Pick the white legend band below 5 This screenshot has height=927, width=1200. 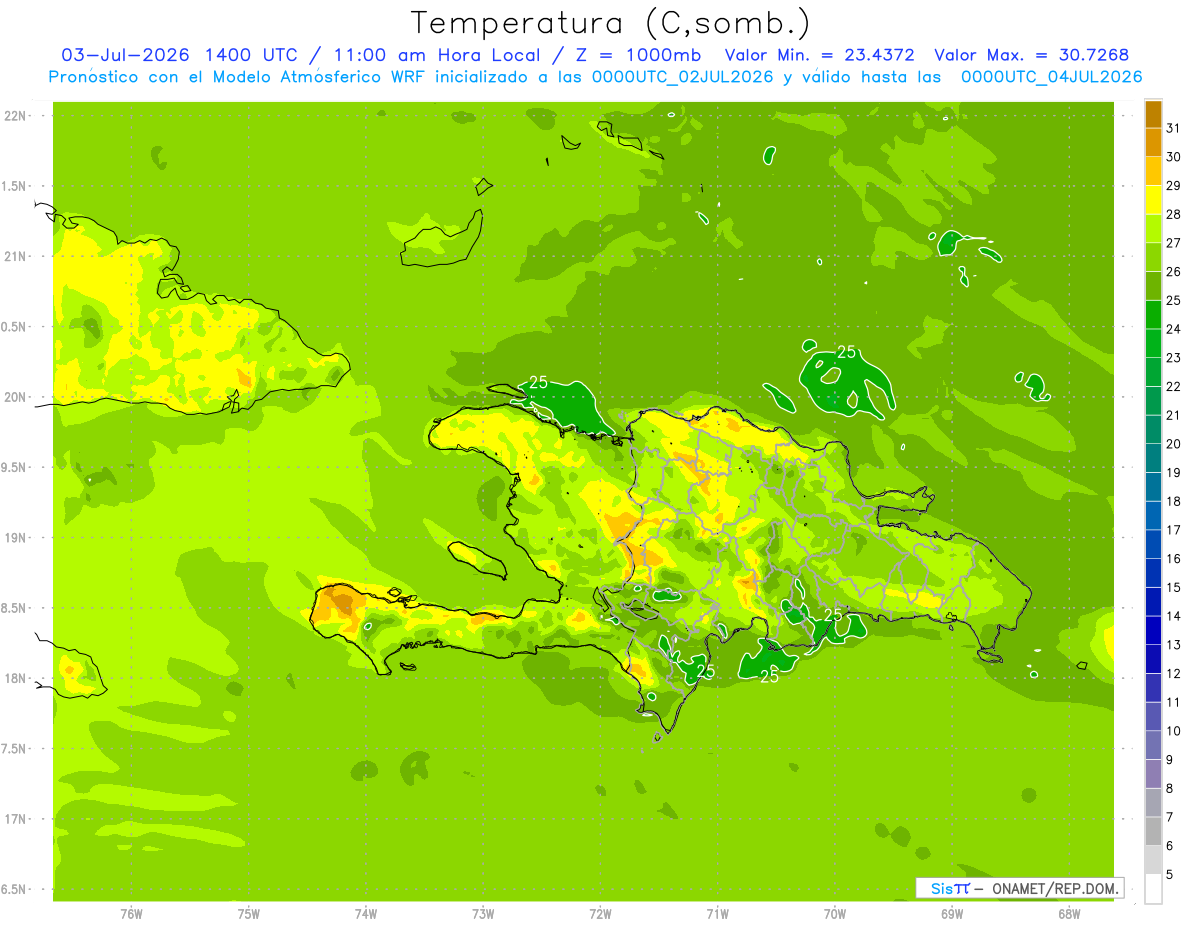[1153, 889]
